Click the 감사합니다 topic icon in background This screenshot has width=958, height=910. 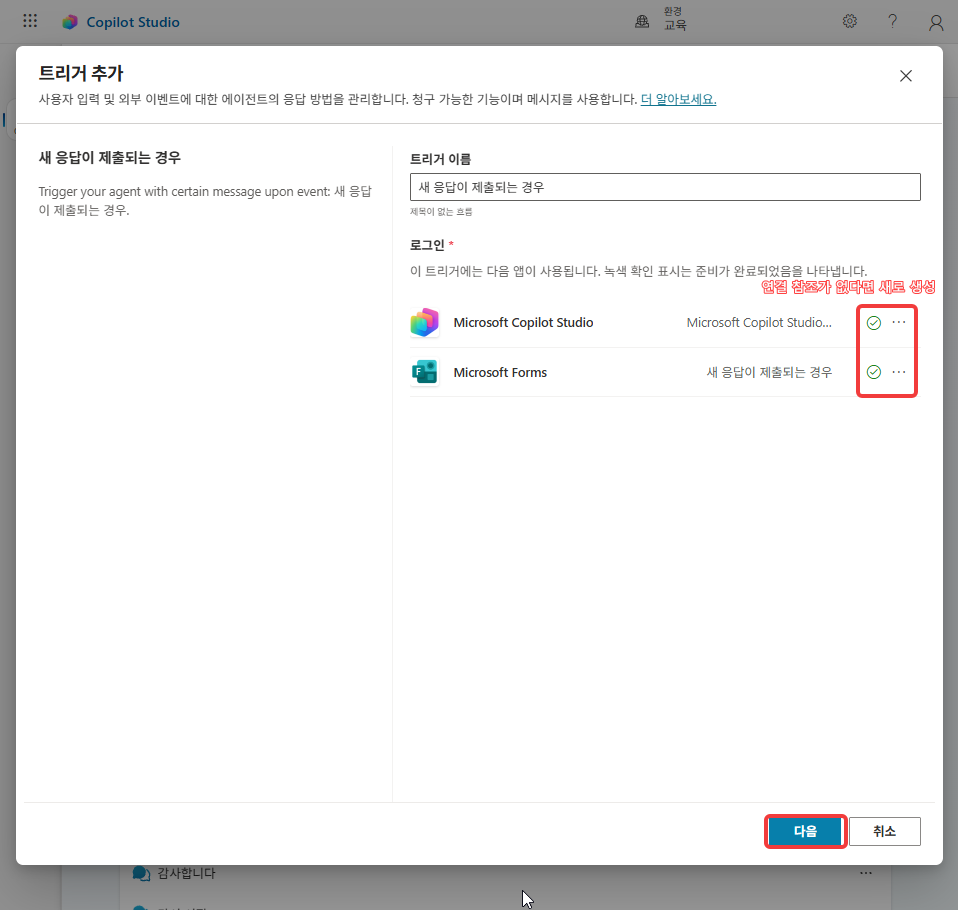tap(141, 873)
